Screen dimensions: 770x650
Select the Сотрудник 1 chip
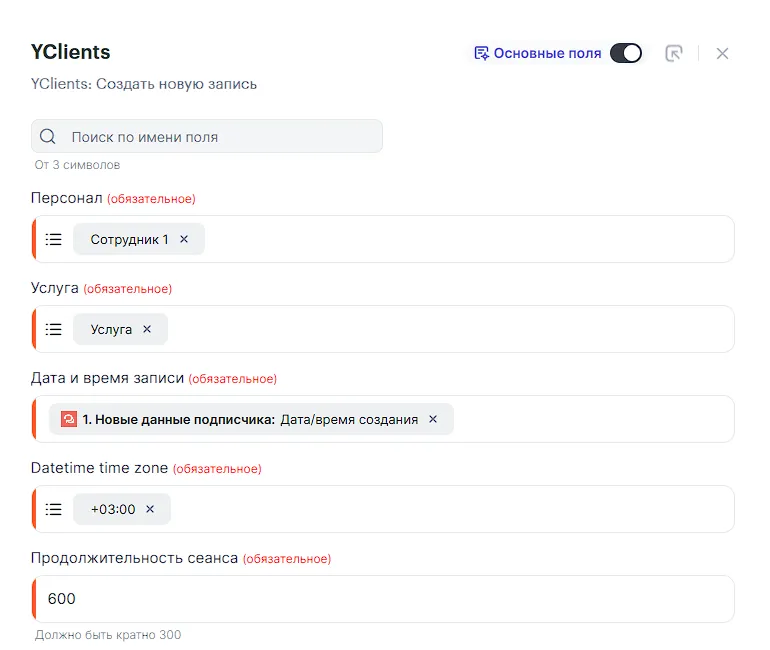pos(129,239)
